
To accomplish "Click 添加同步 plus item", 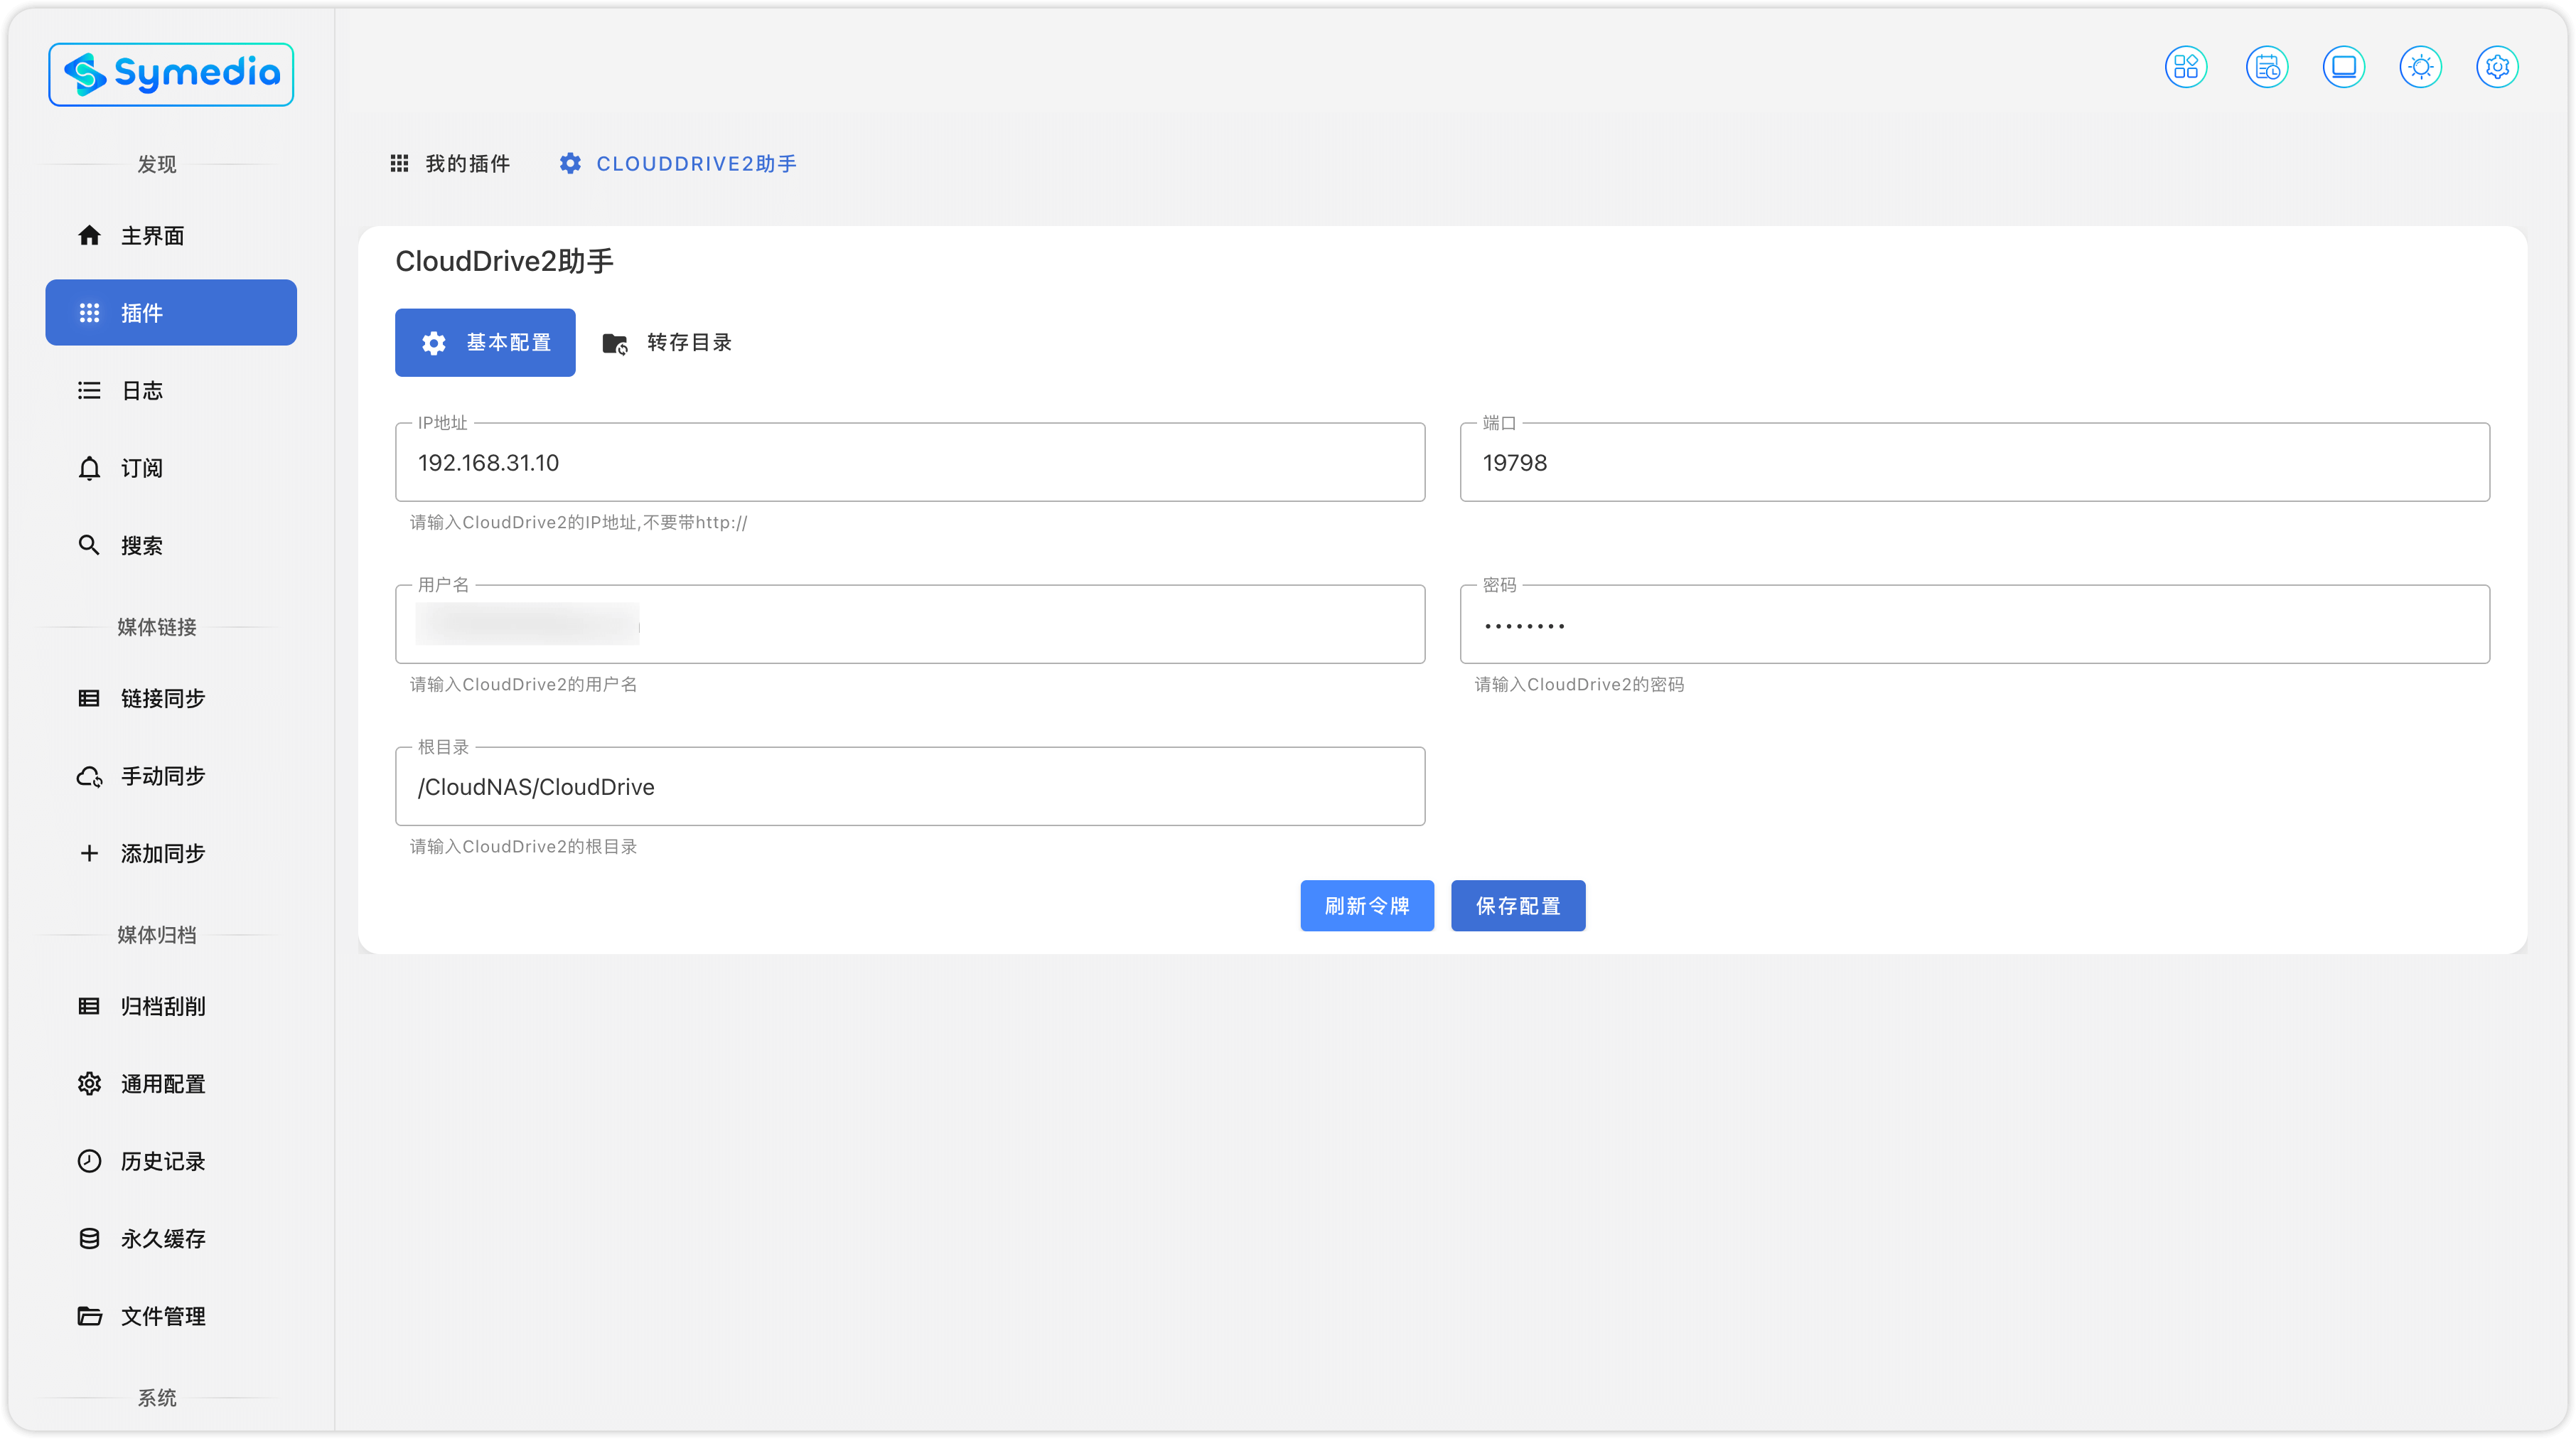I will pos(162,853).
